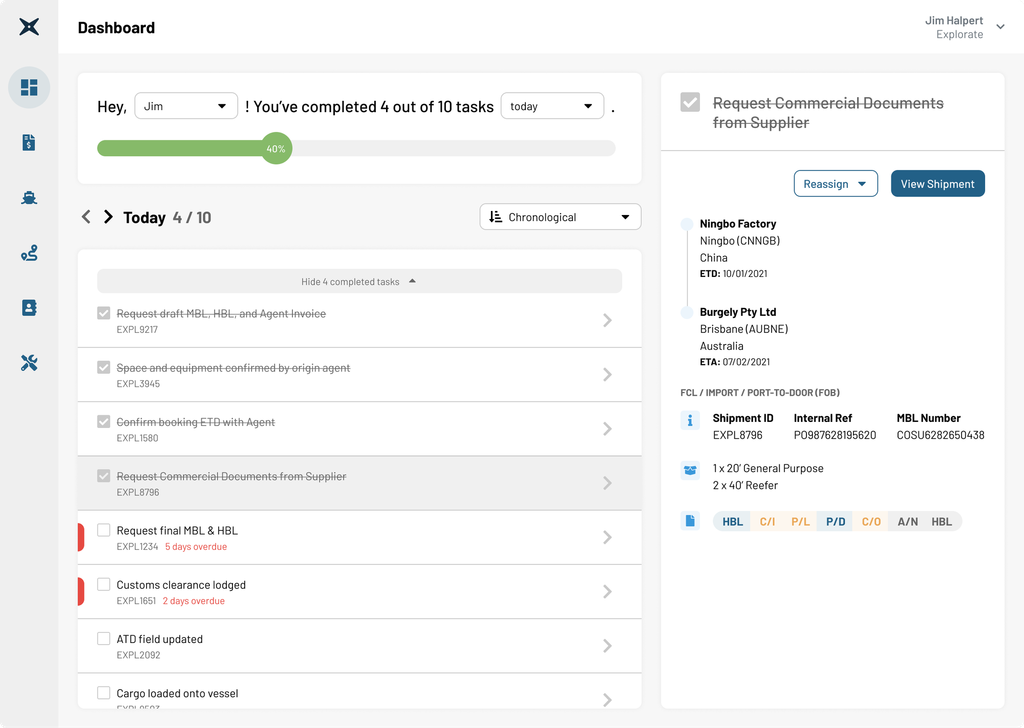Select C/O document tab
The height and width of the screenshot is (728, 1024).
(871, 521)
